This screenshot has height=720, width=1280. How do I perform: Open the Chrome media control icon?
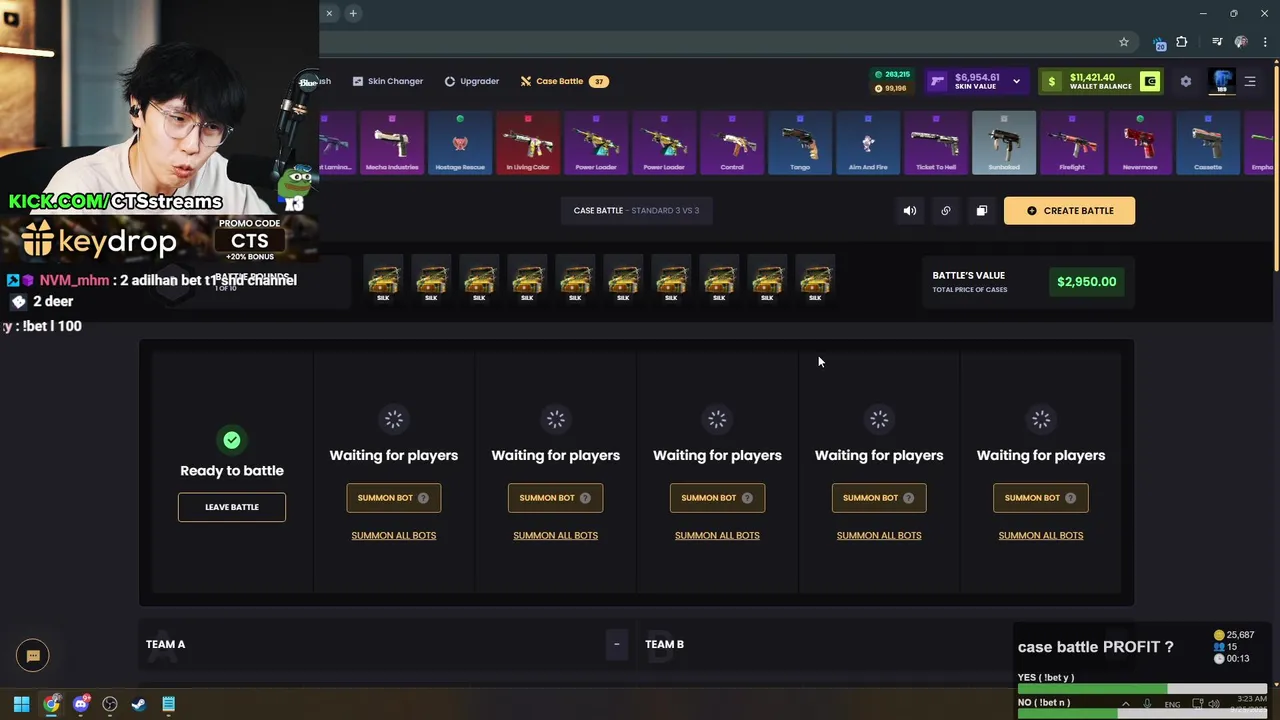pos(1217,42)
